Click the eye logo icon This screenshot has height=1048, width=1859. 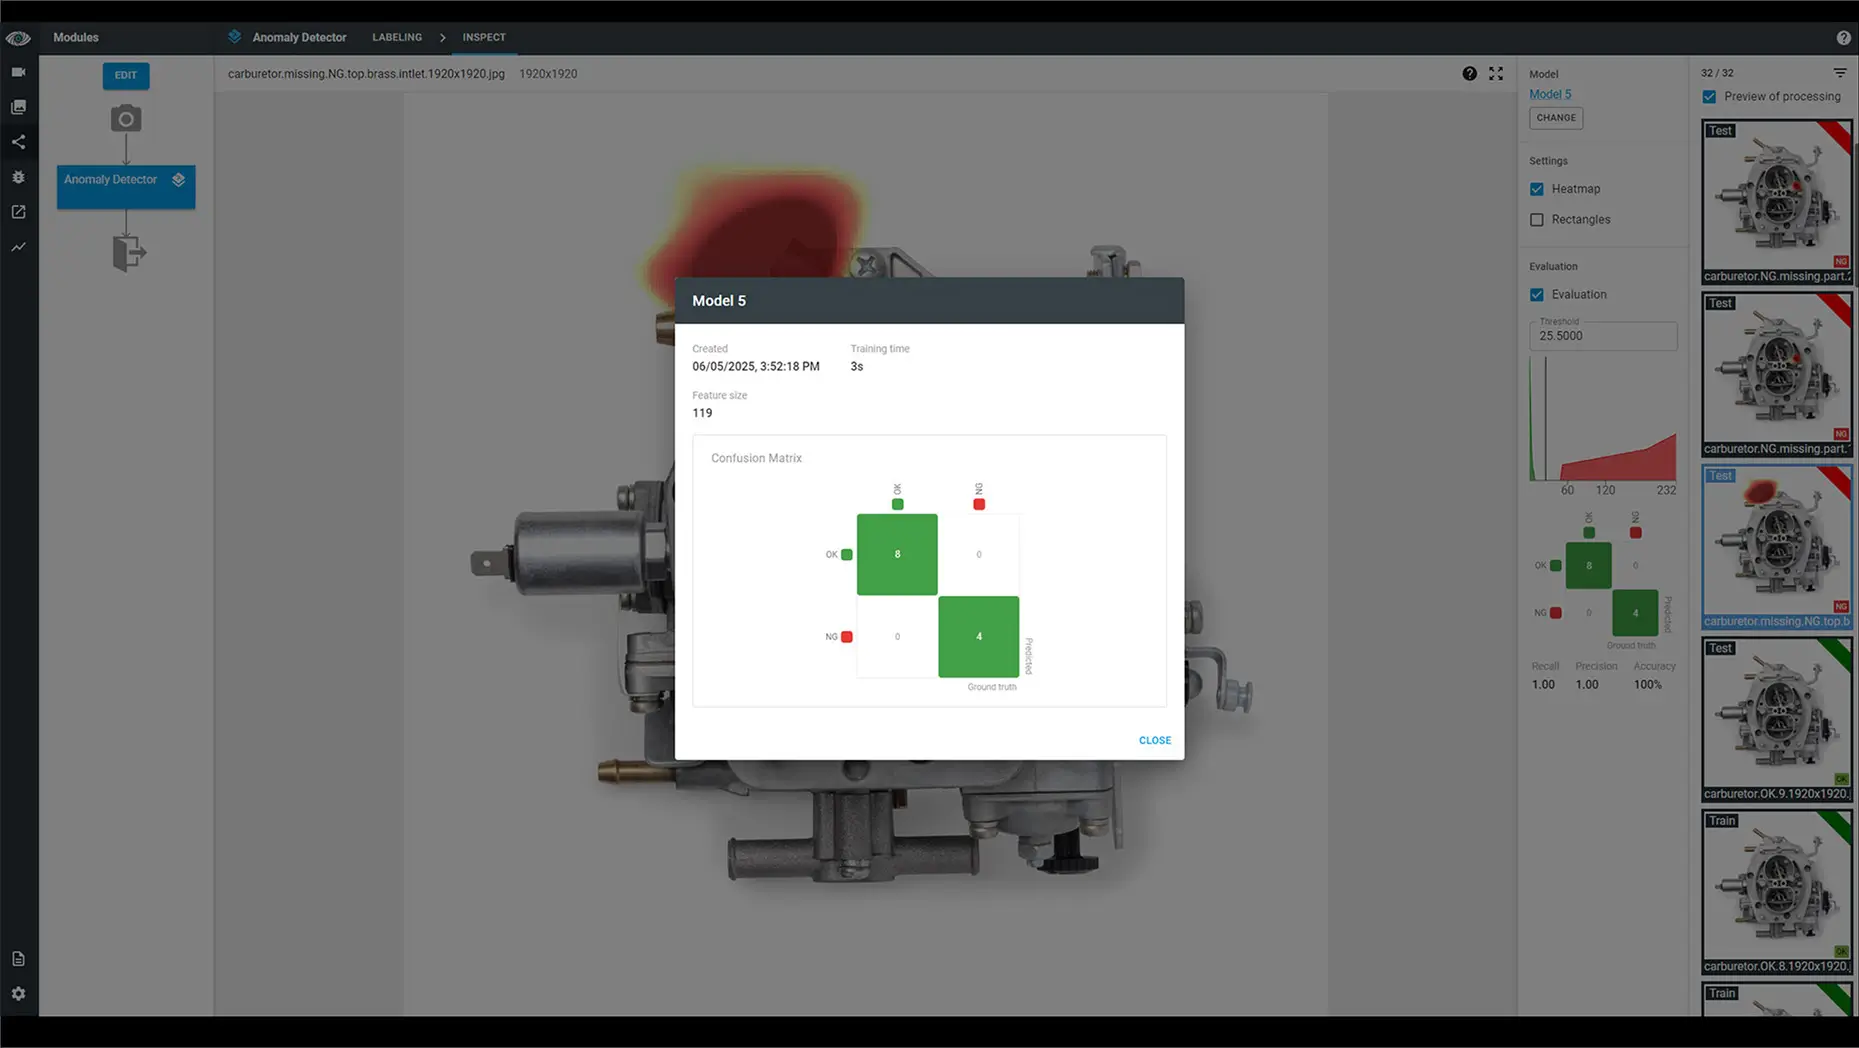(x=18, y=38)
